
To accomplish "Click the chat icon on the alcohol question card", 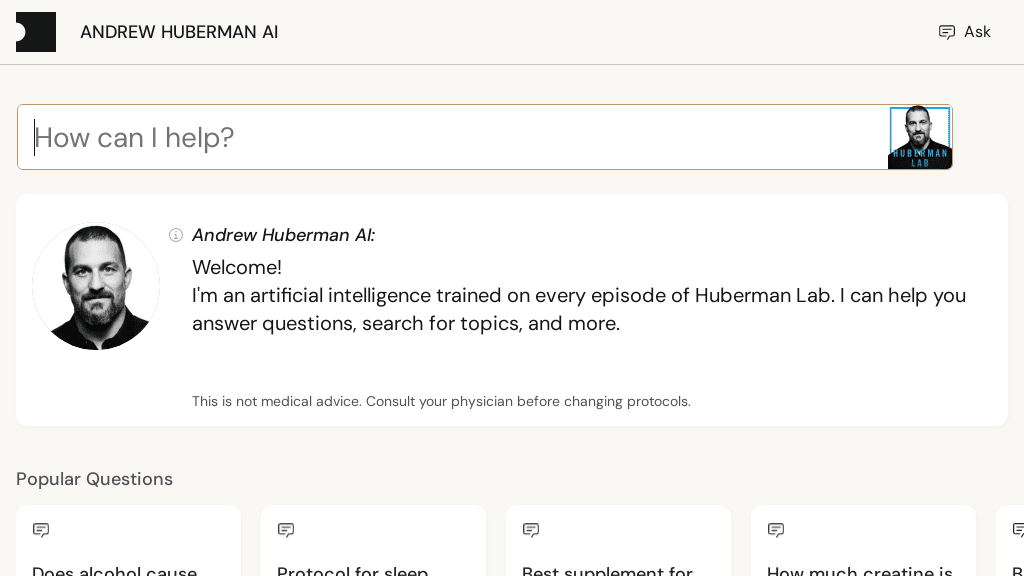I will pyautogui.click(x=41, y=530).
